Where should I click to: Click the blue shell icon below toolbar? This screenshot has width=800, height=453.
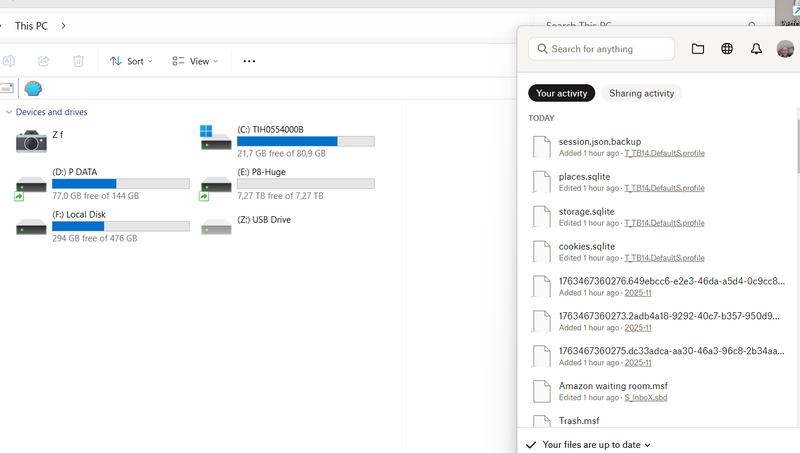[33, 89]
